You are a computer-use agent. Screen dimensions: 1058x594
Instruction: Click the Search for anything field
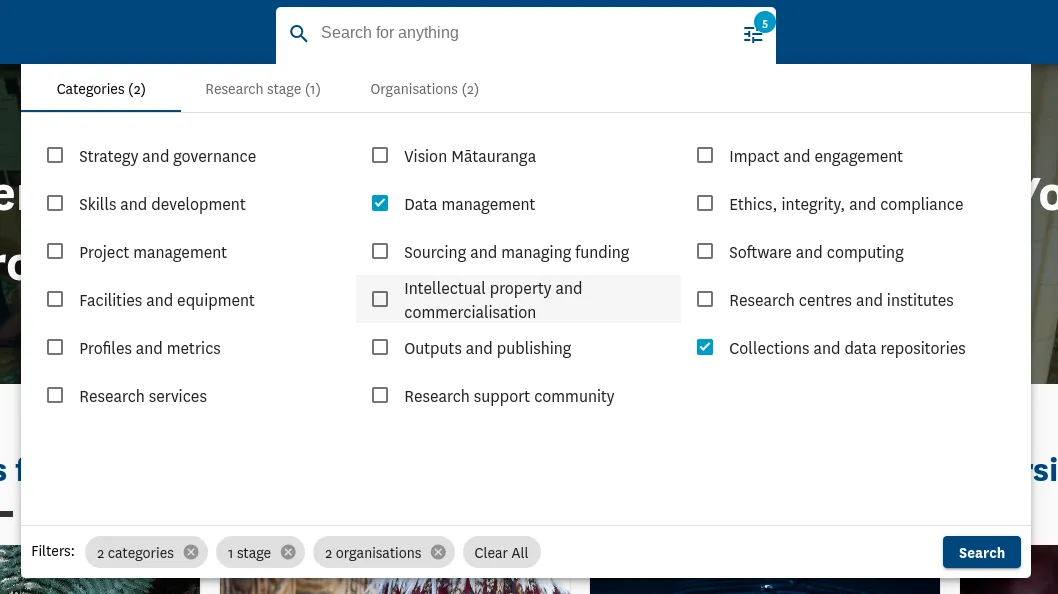(x=500, y=33)
